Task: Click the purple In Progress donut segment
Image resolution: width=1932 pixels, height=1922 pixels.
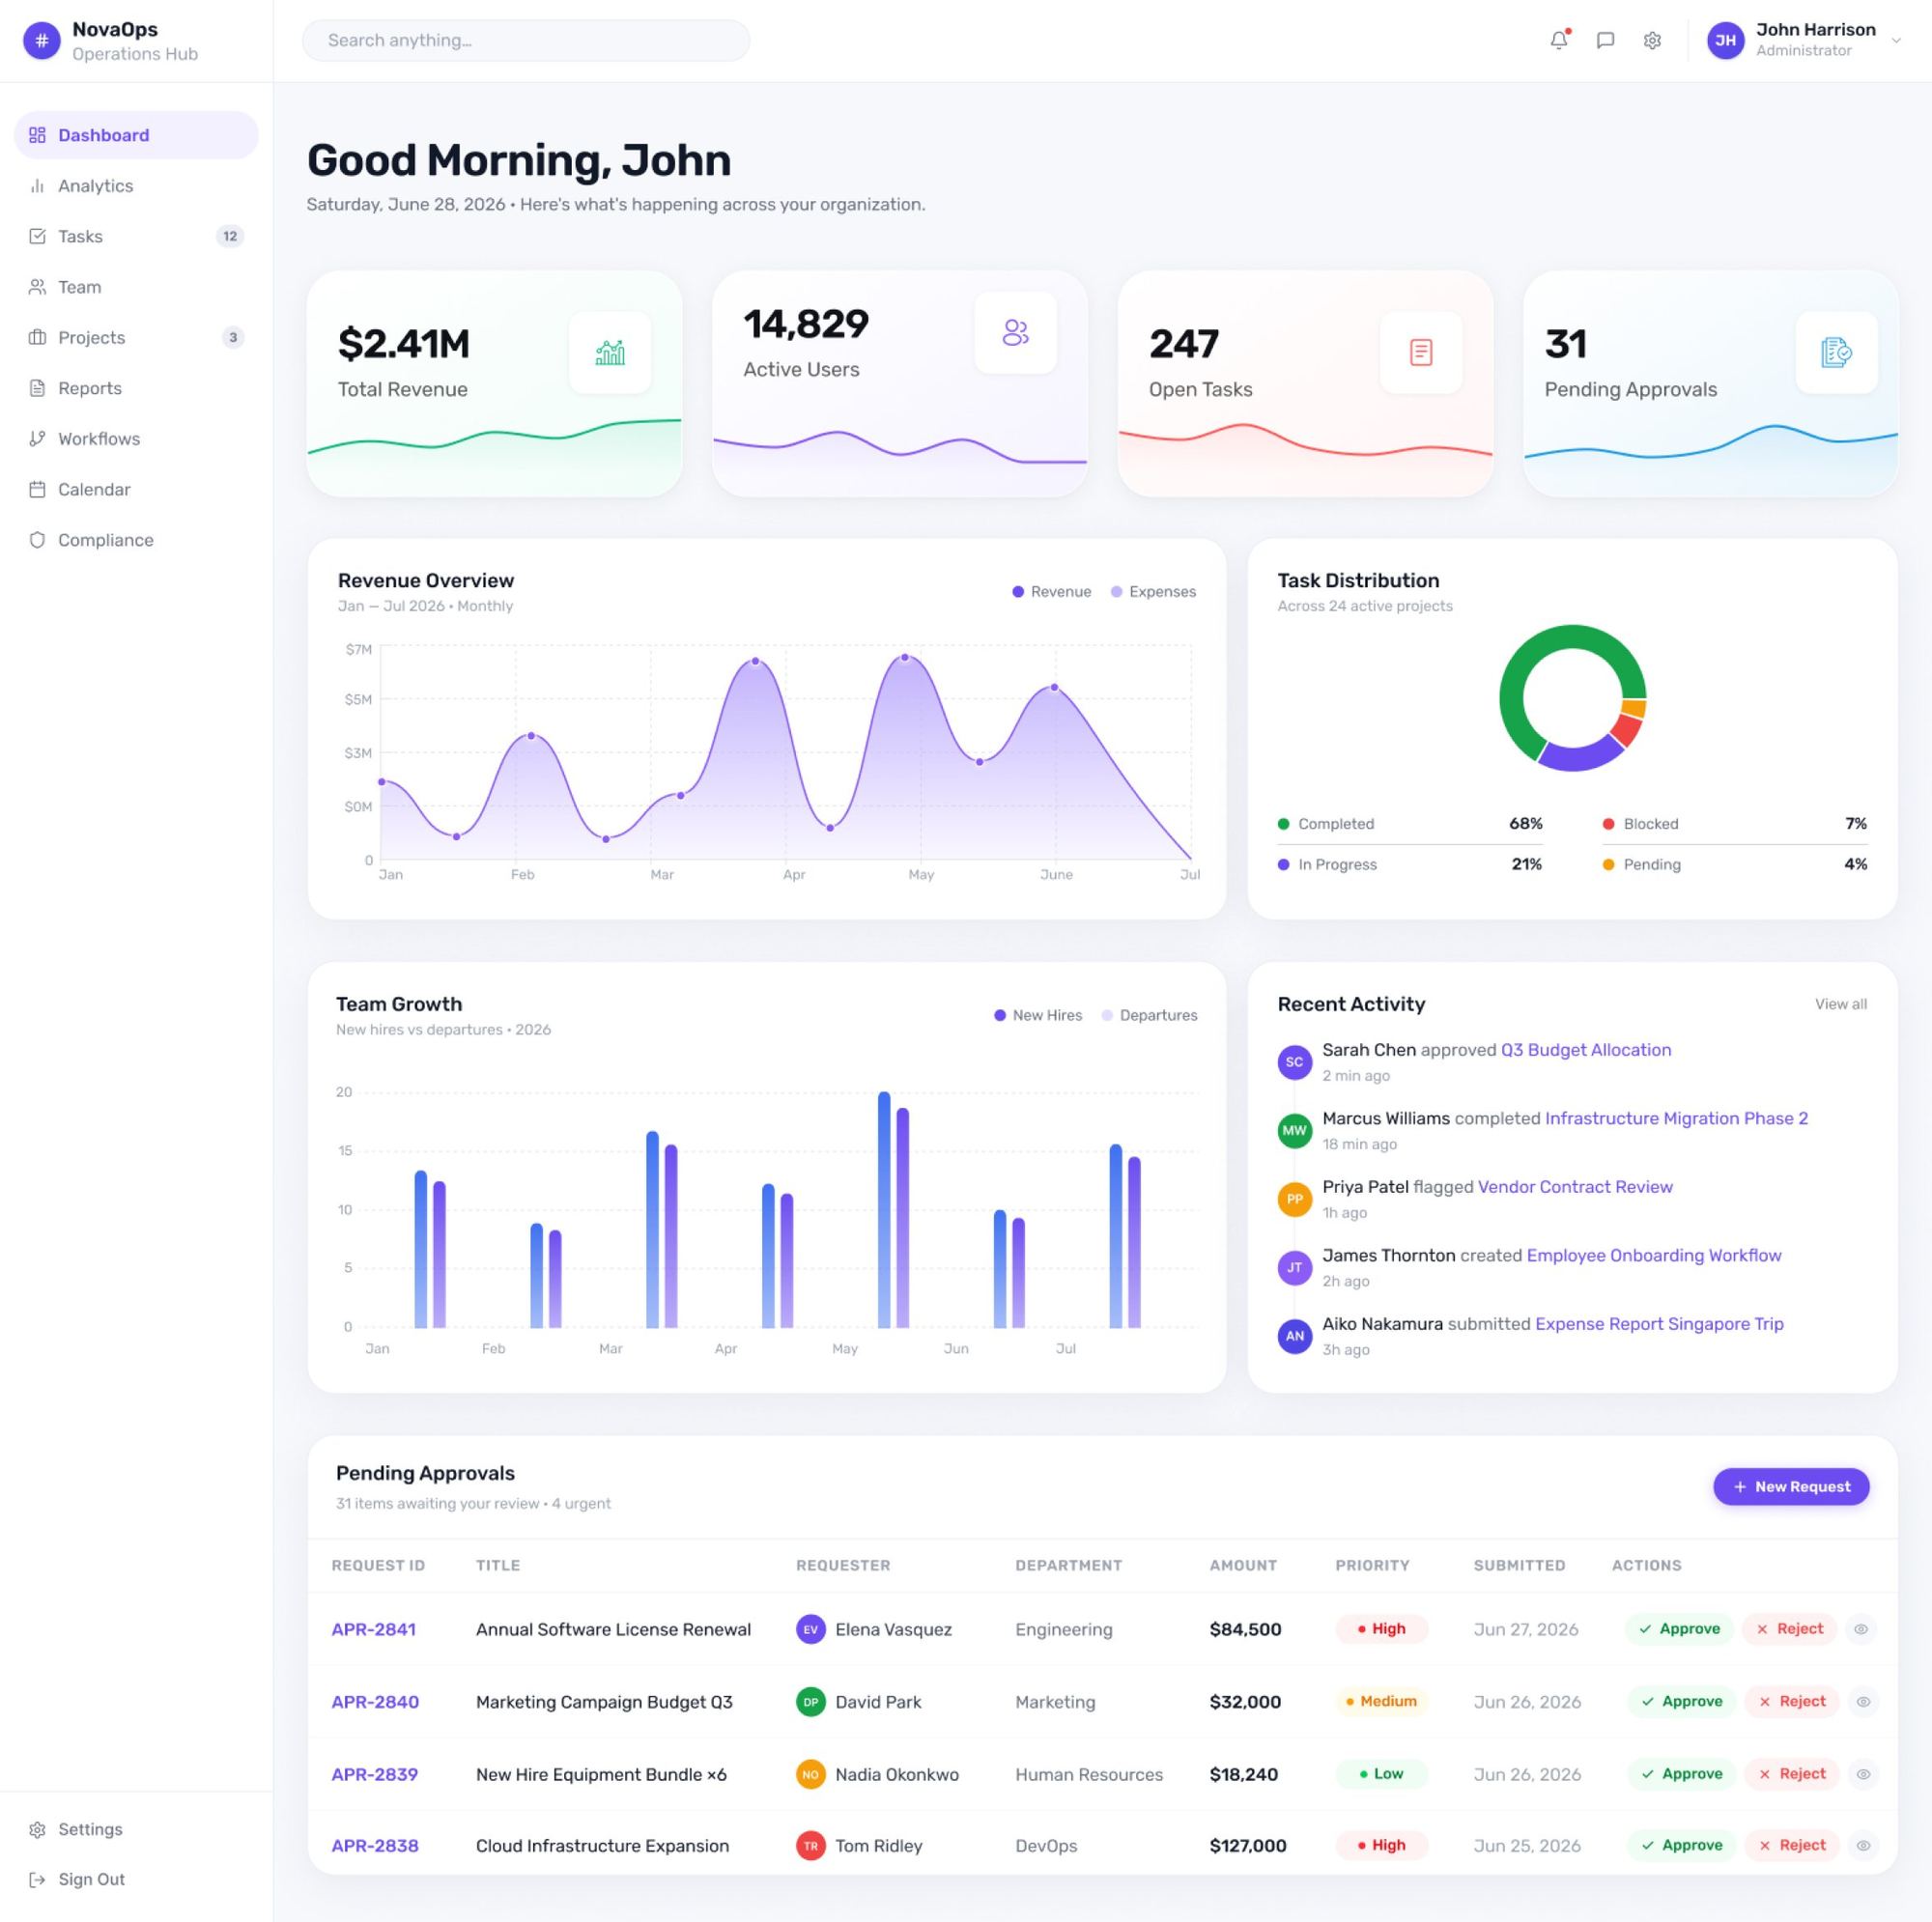Action: [1581, 755]
